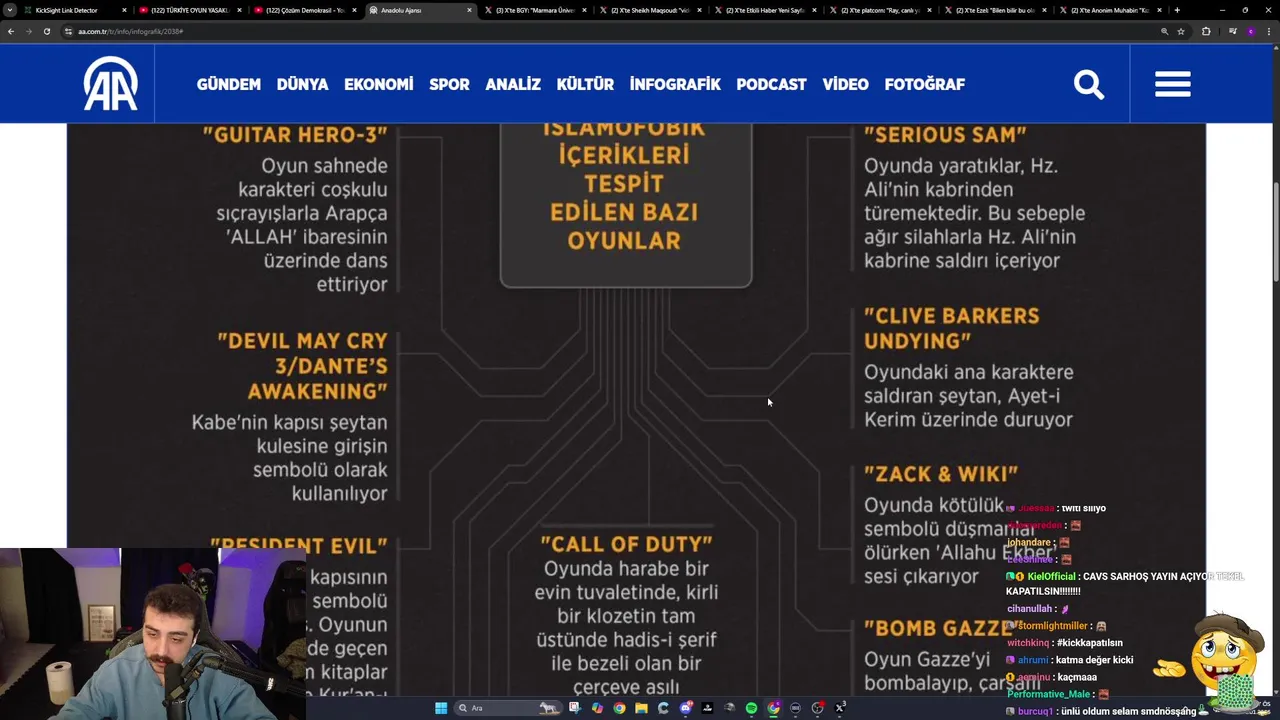The height and width of the screenshot is (720, 1280).
Task: Reload the page with refresh icon
Action: tap(46, 31)
